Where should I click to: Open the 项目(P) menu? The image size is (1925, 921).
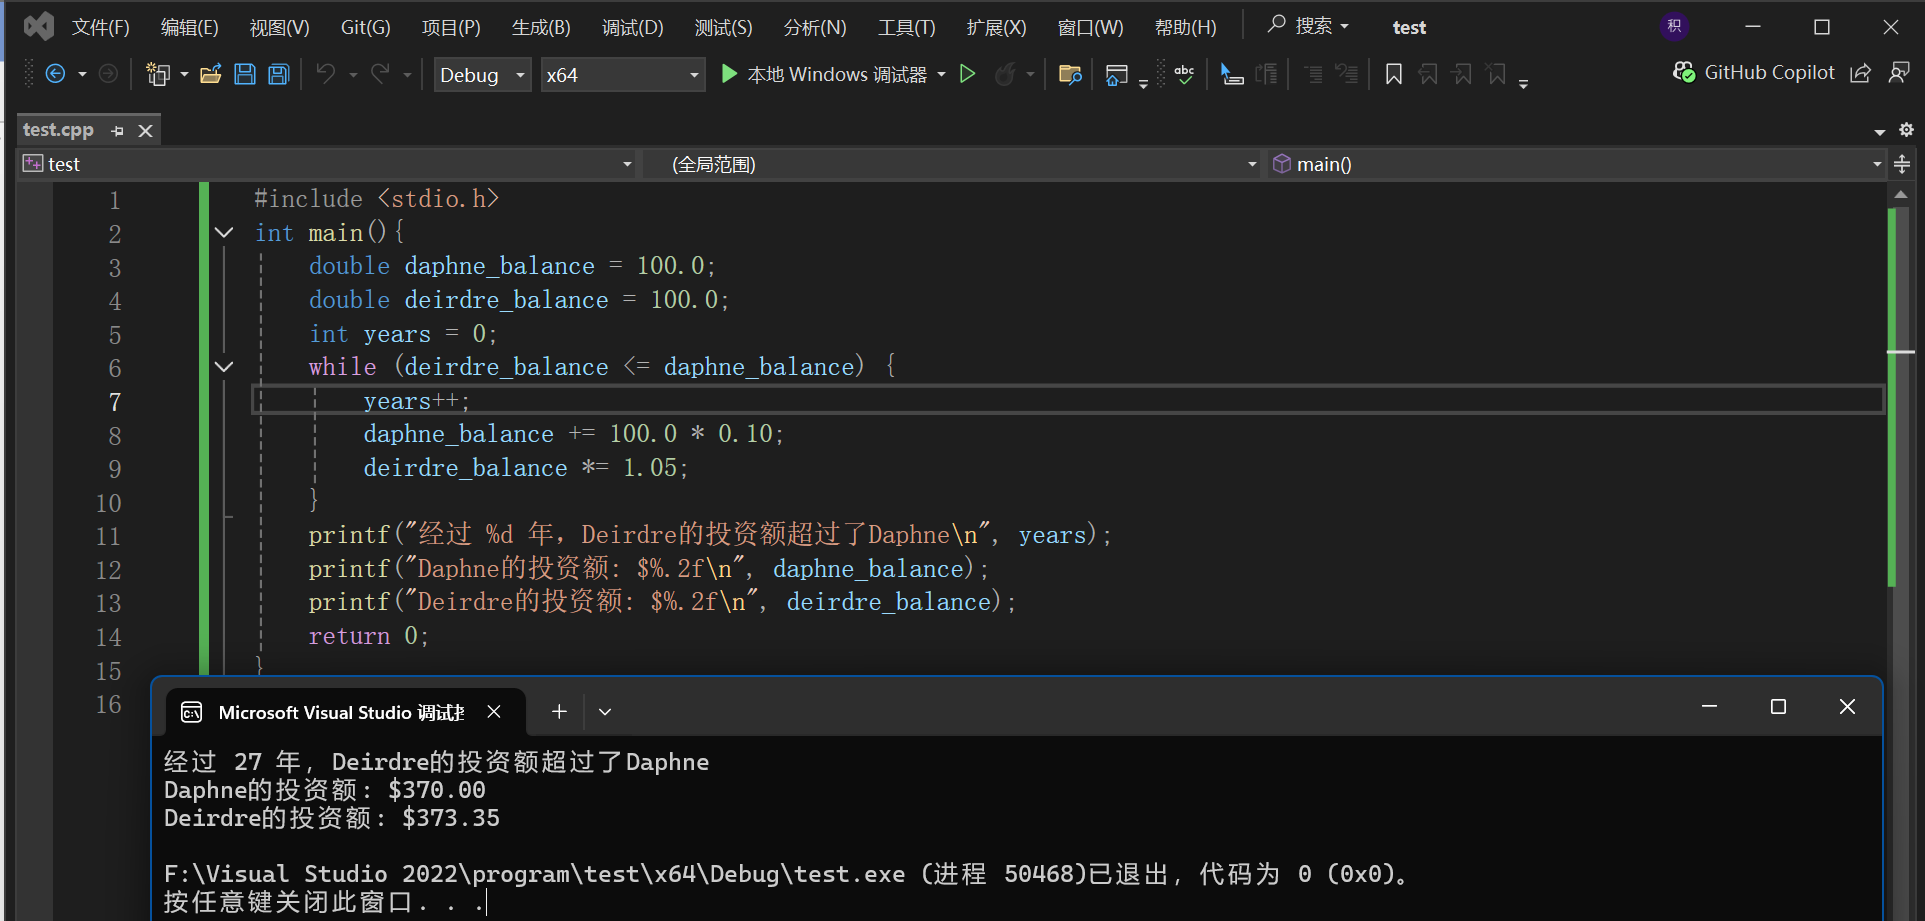[x=452, y=27]
